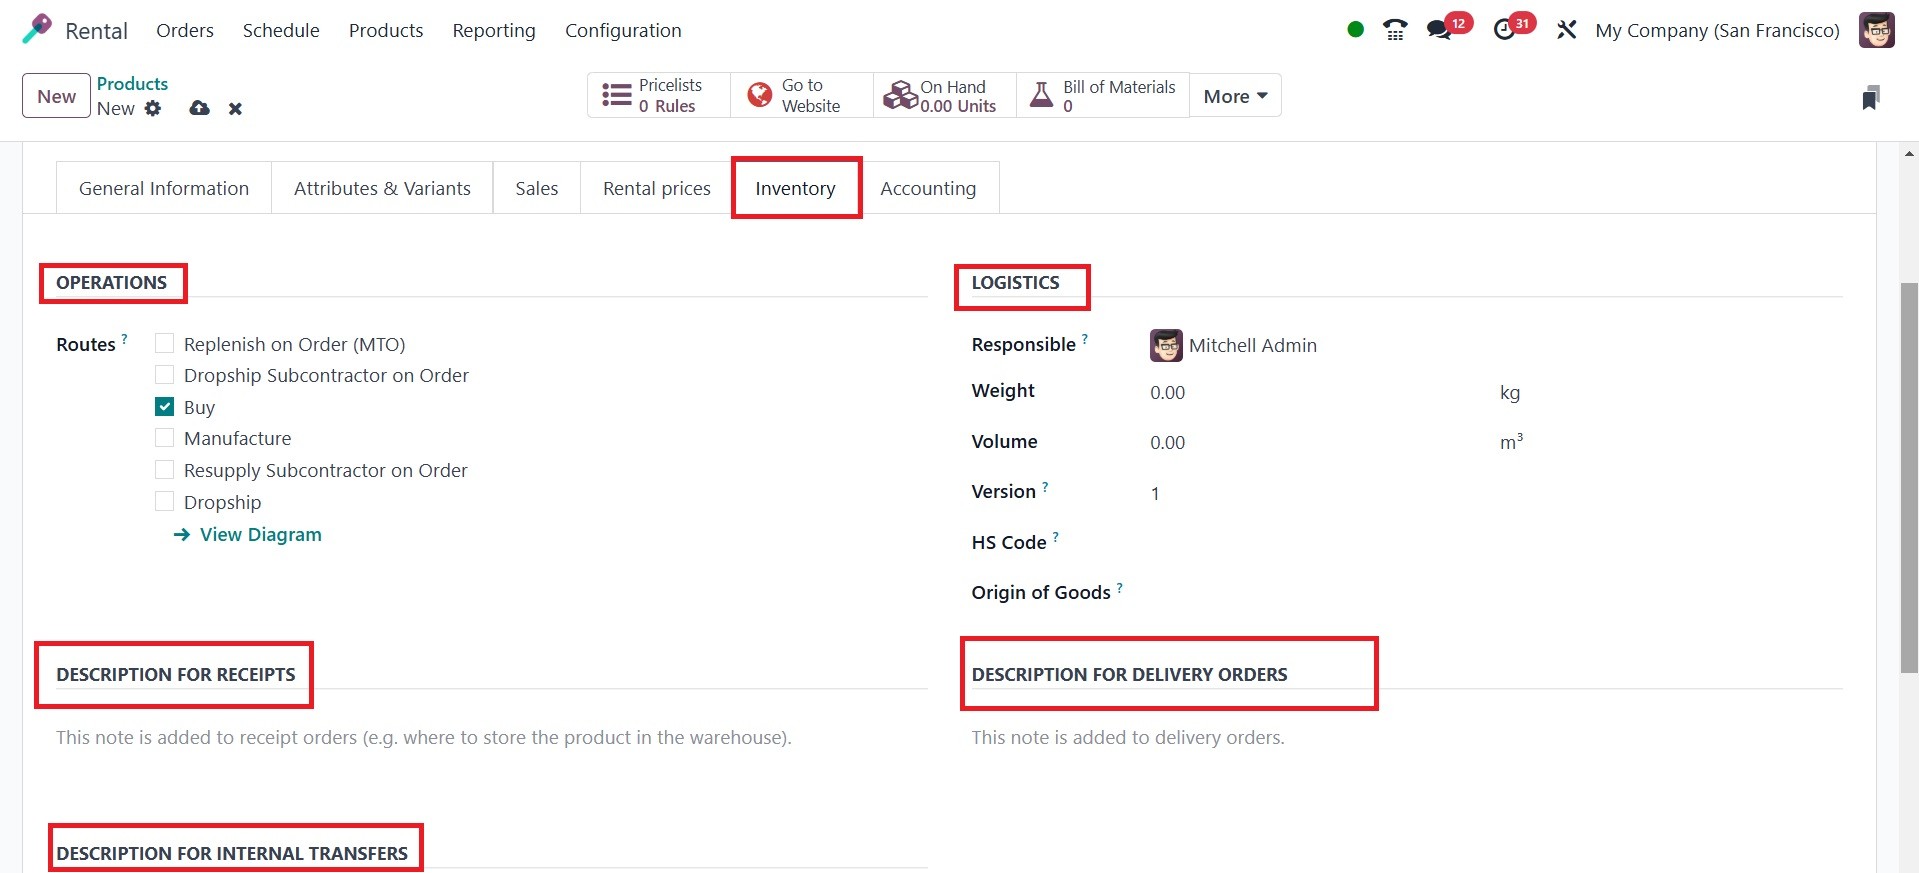Open the Rental prices tab
The image size is (1919, 873).
pyautogui.click(x=656, y=188)
